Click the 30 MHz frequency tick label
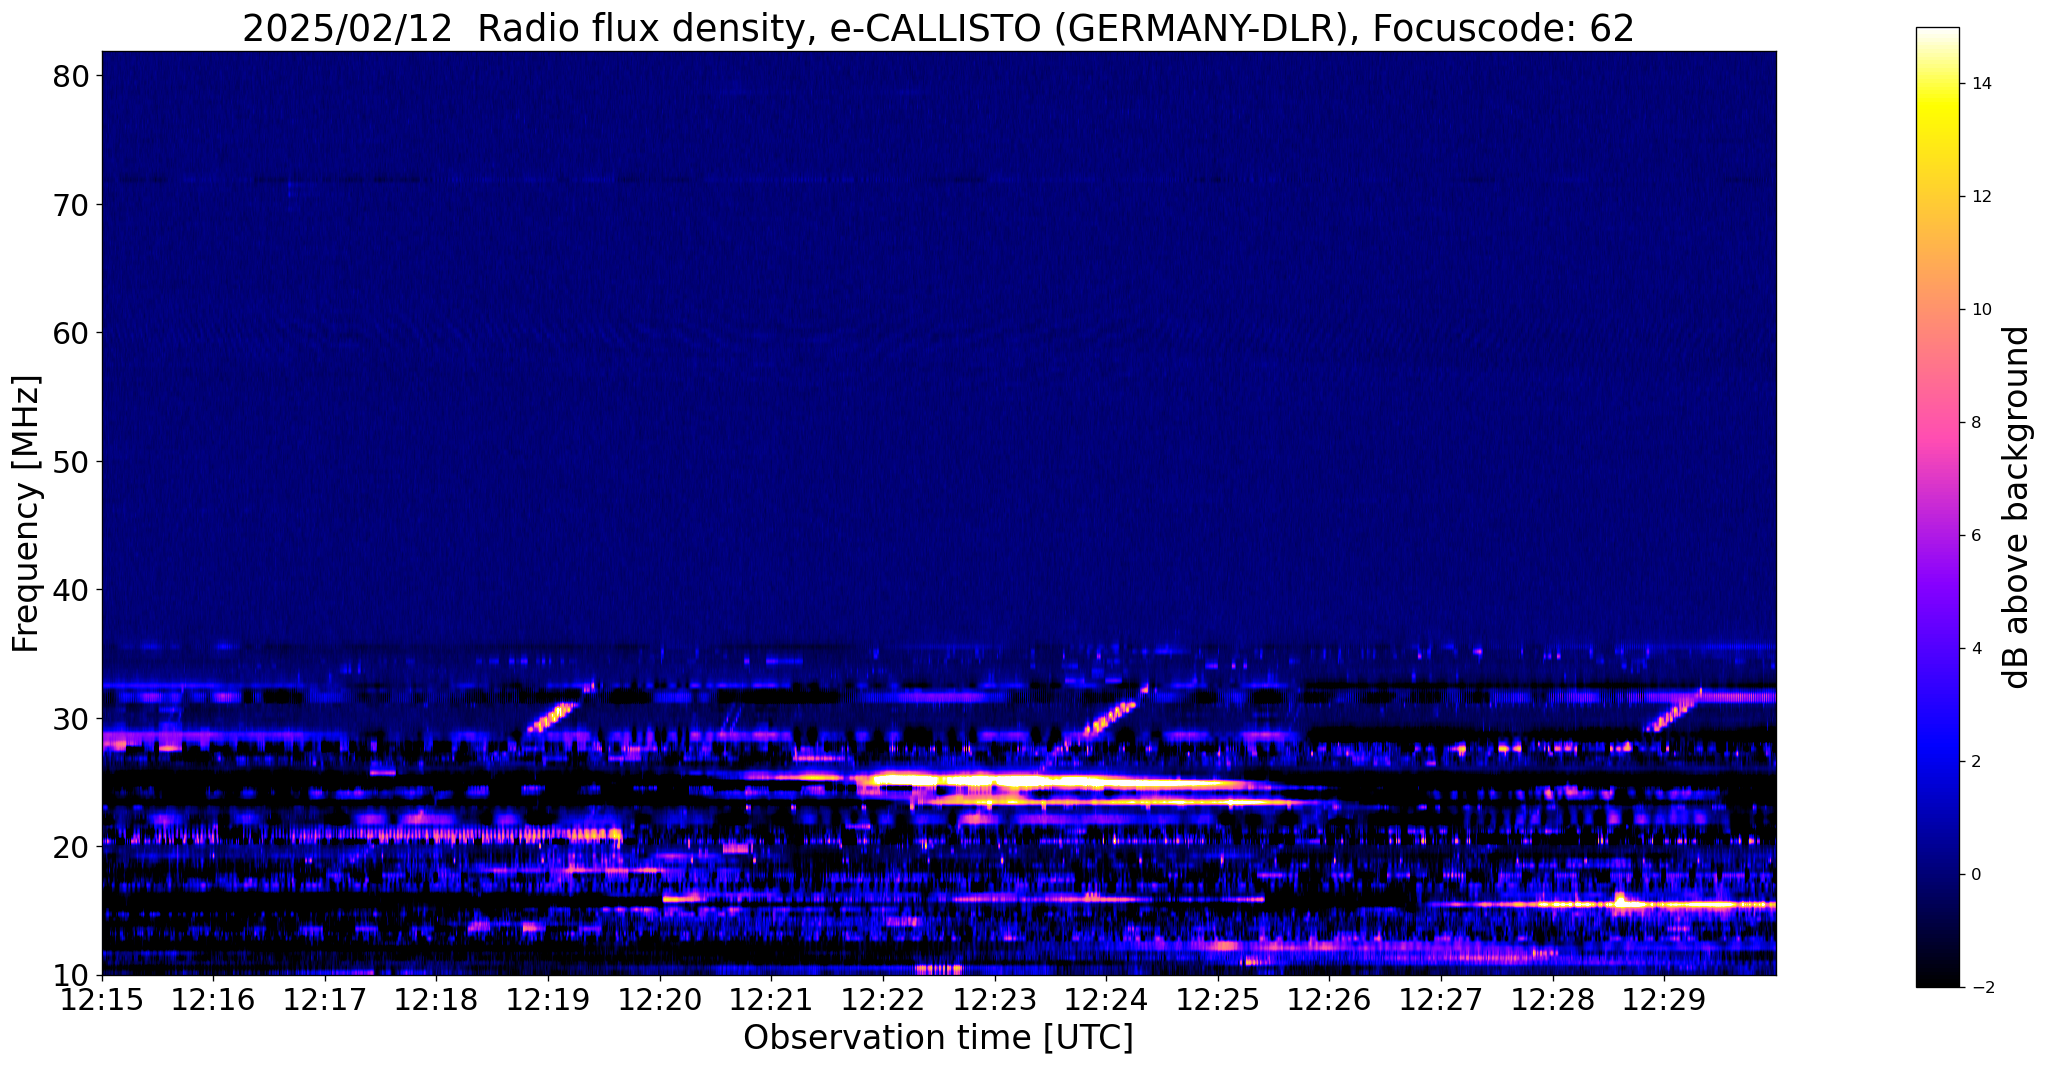This screenshot has height=1067, width=2047. pyautogui.click(x=70, y=719)
